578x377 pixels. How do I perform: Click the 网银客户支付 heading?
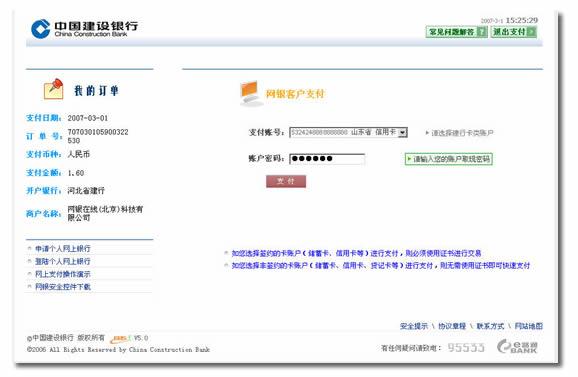click(x=295, y=94)
